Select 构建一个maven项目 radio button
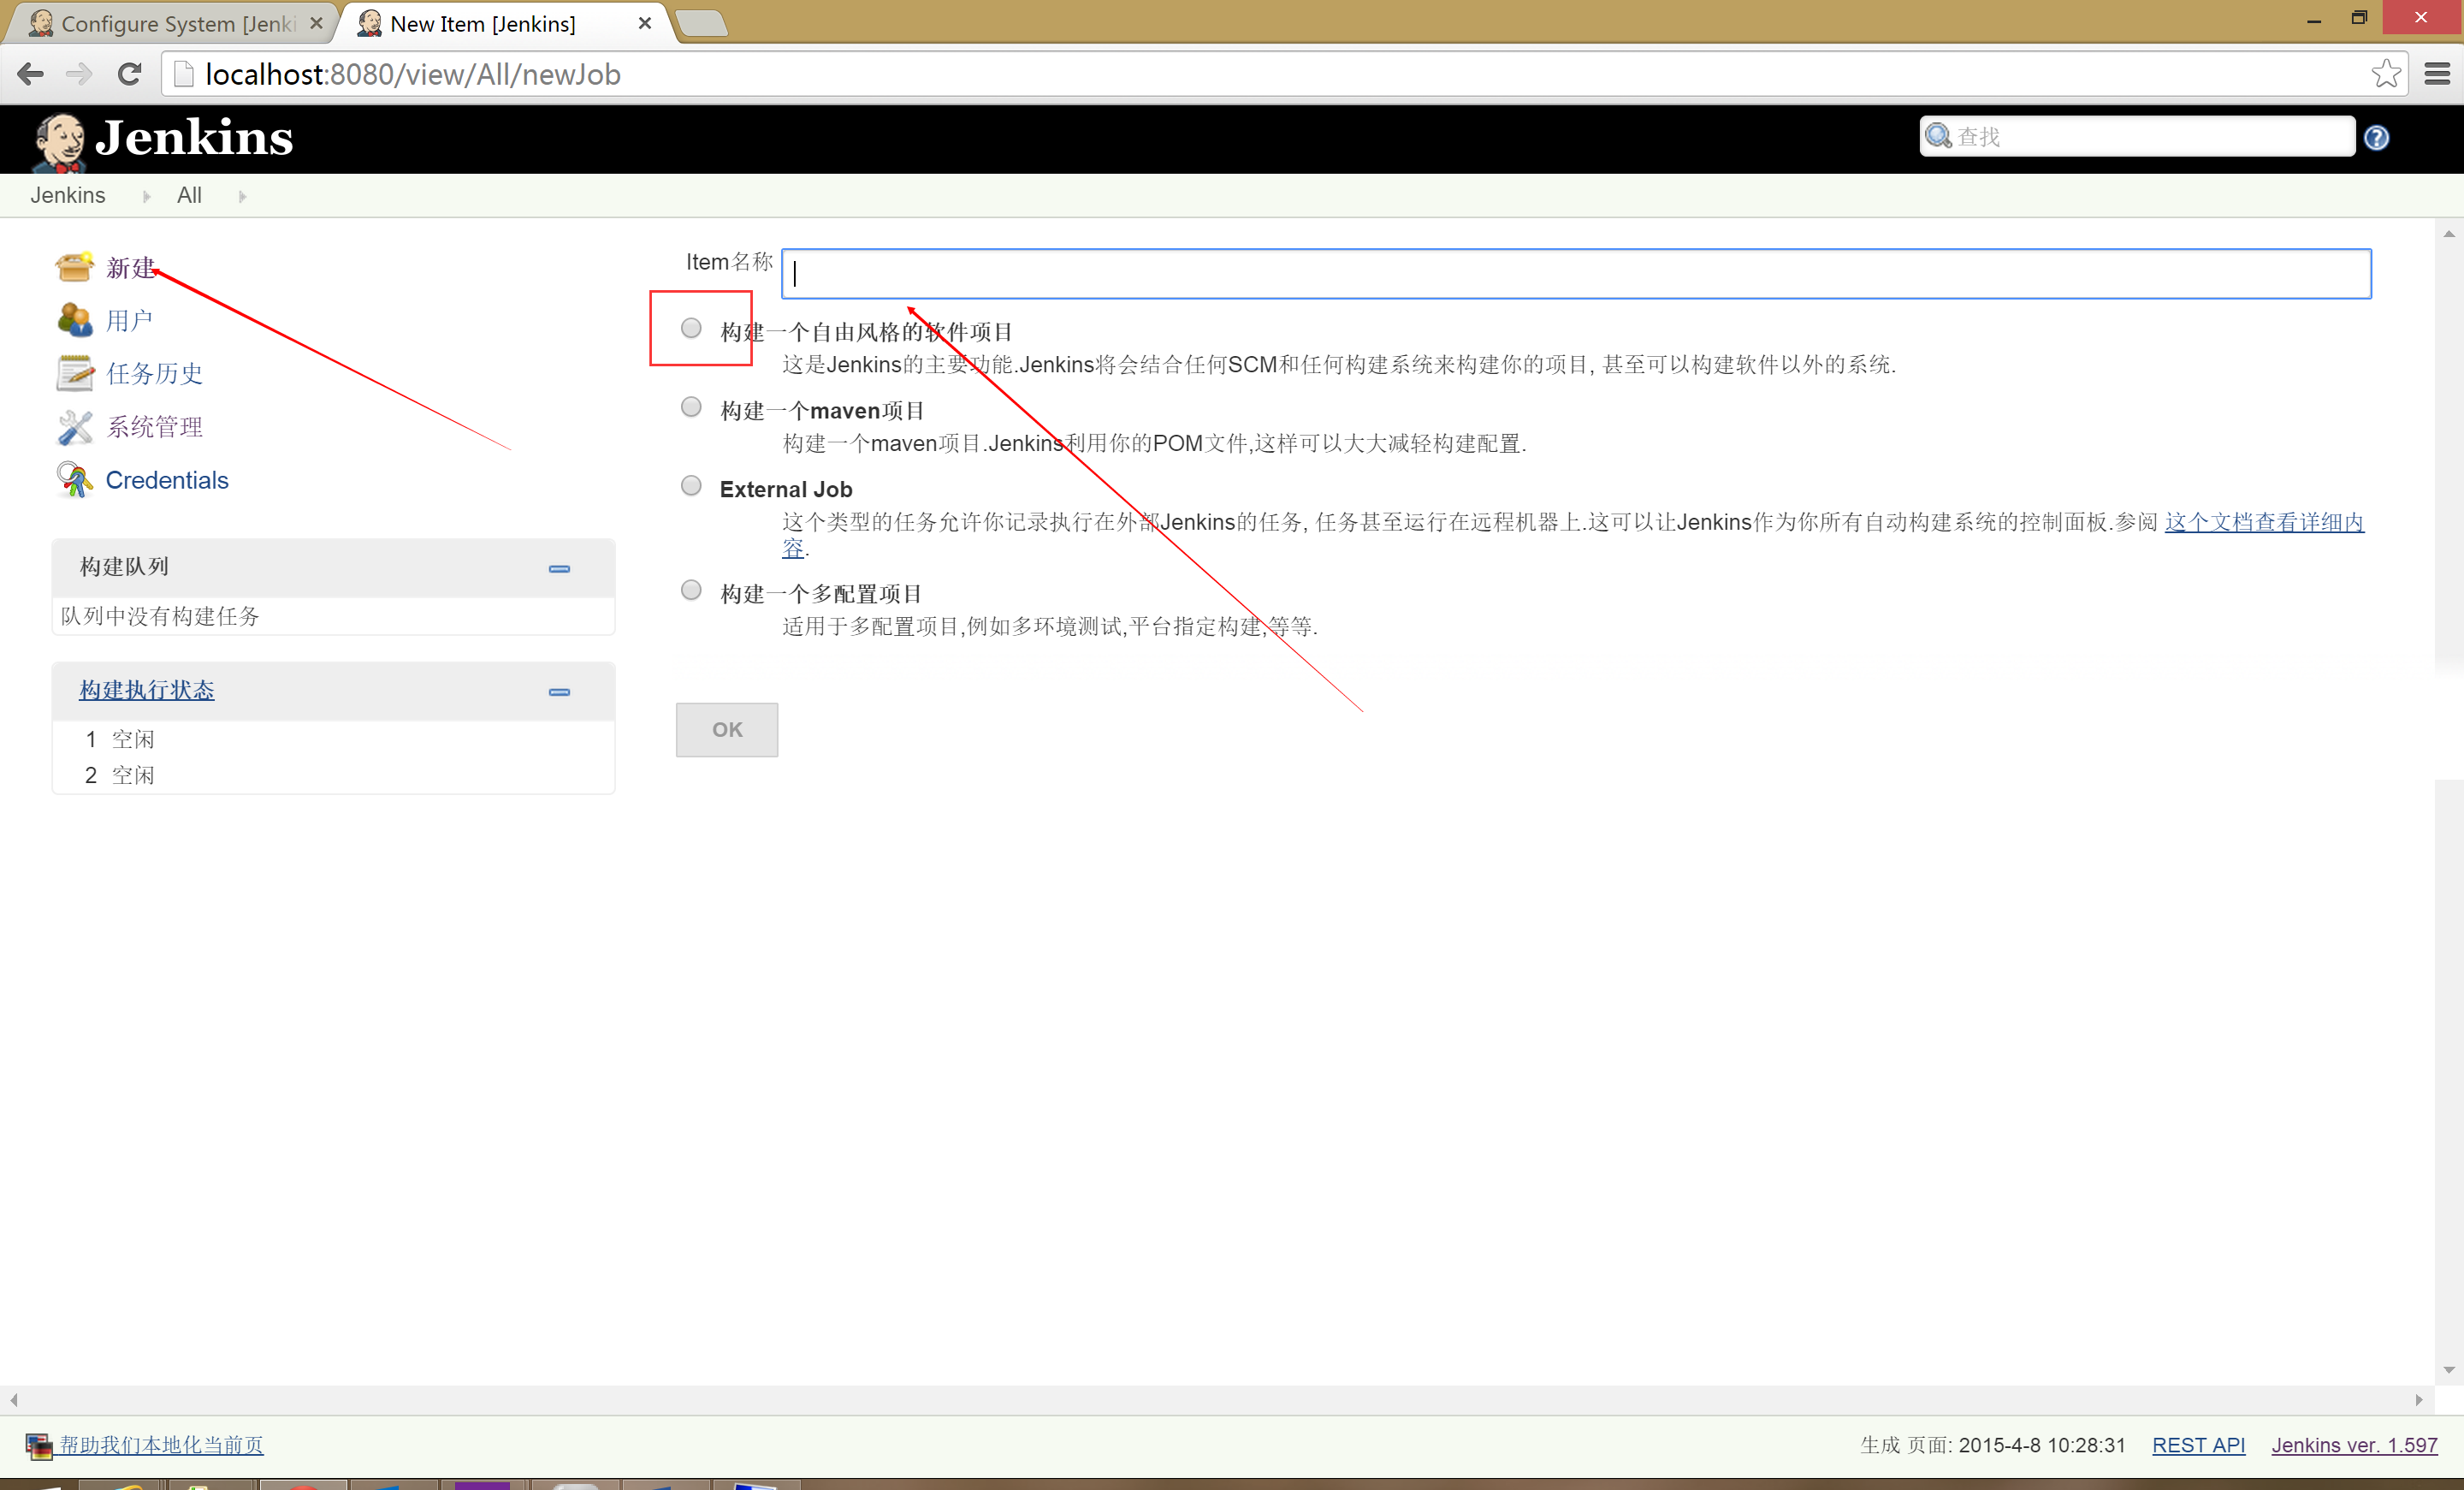The image size is (2464, 1490). pos(691,407)
